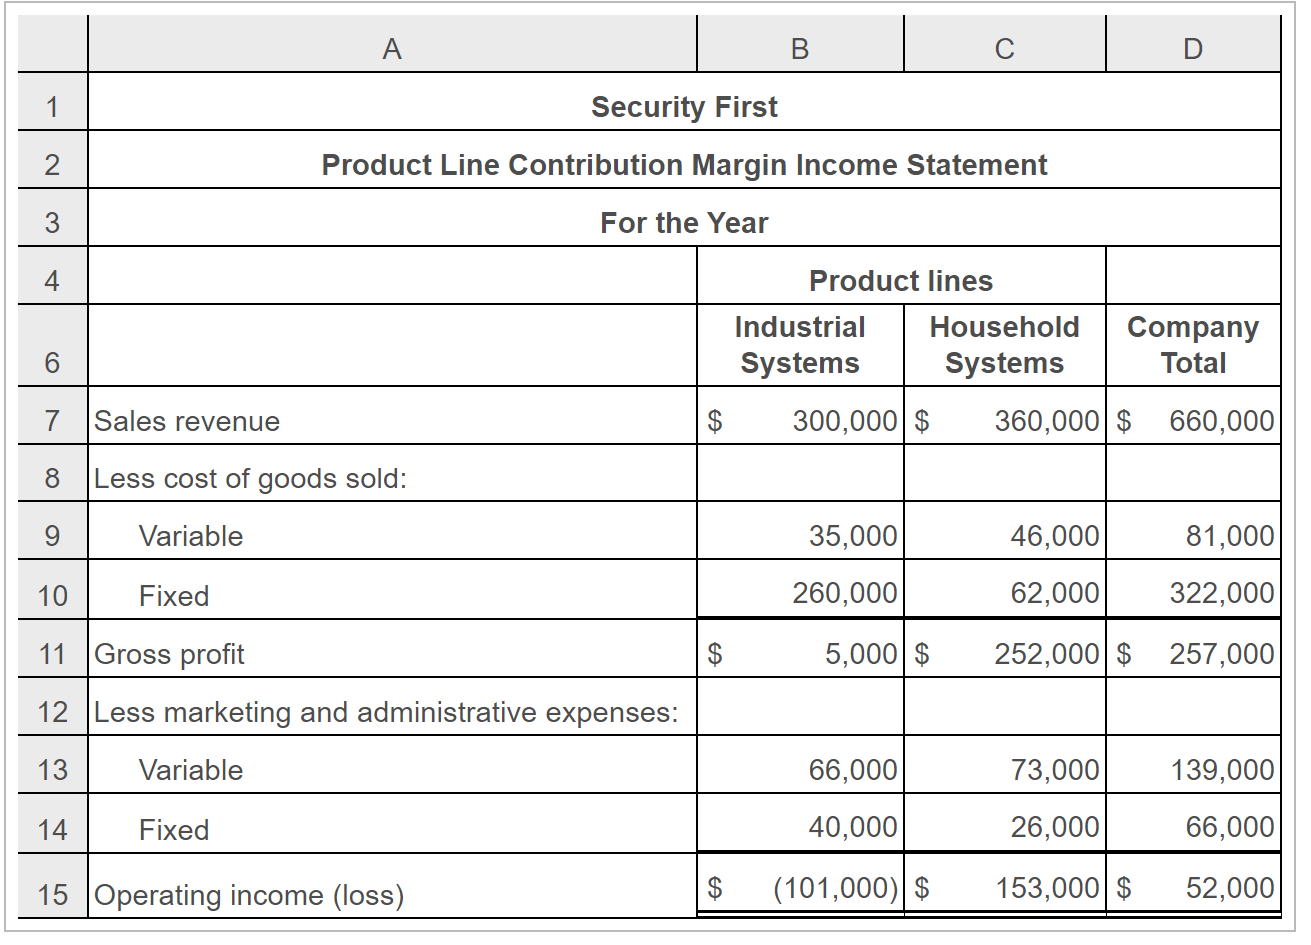Select column header C
The width and height of the screenshot is (1311, 945).
pos(1004,44)
